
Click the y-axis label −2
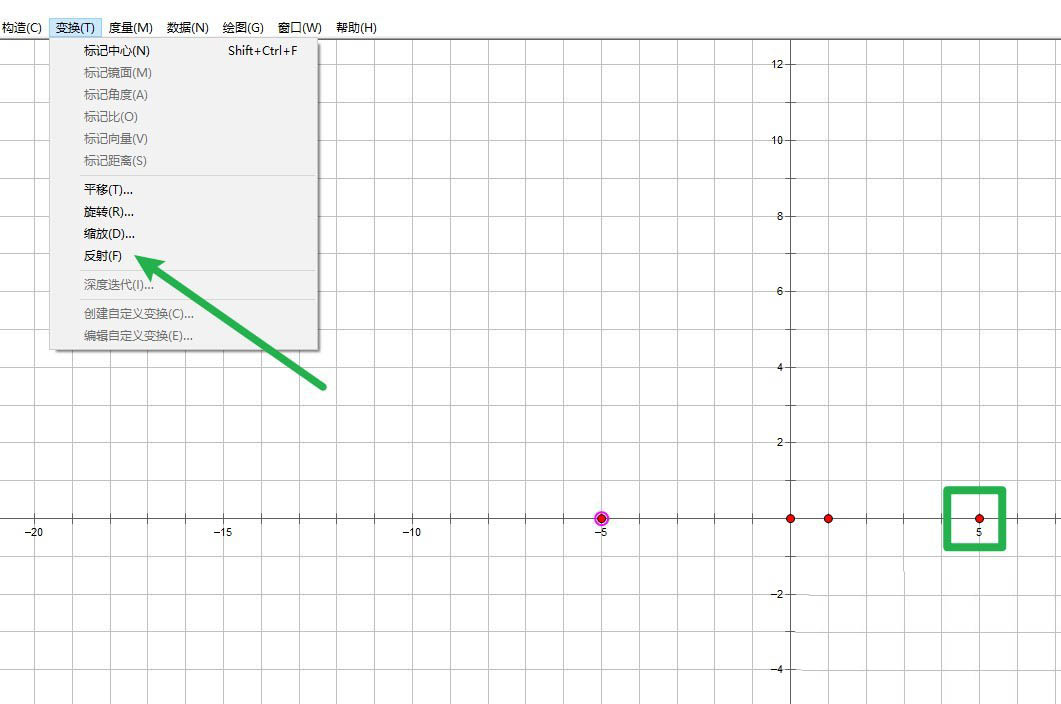(776, 594)
